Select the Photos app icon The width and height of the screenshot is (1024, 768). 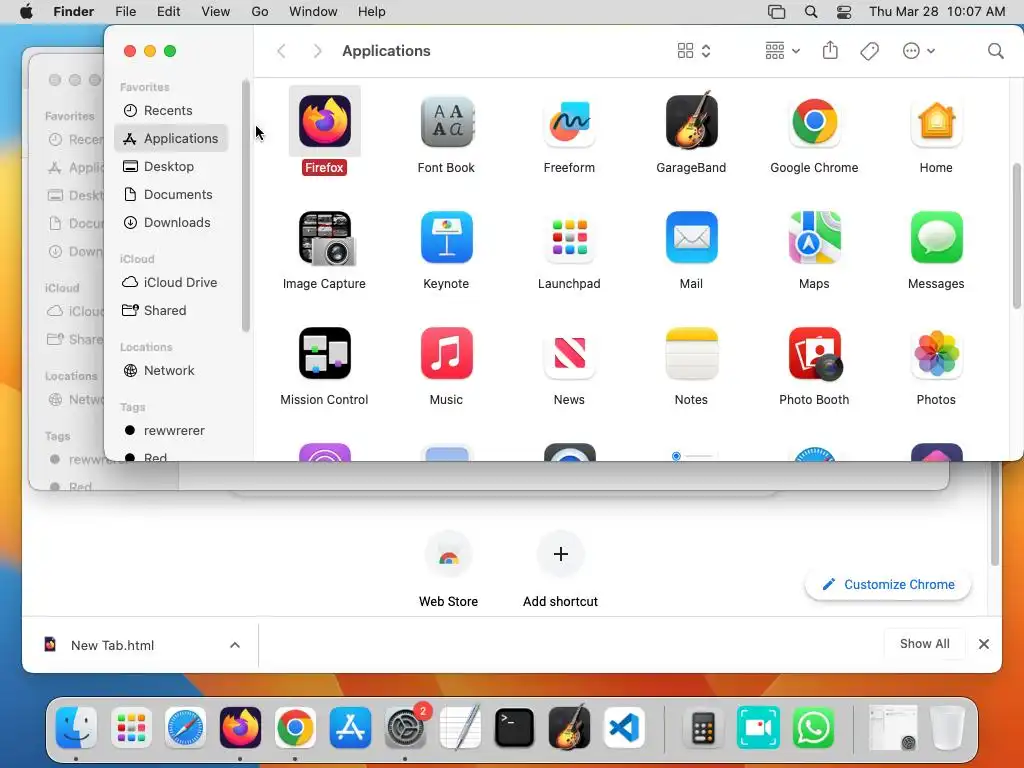click(936, 353)
